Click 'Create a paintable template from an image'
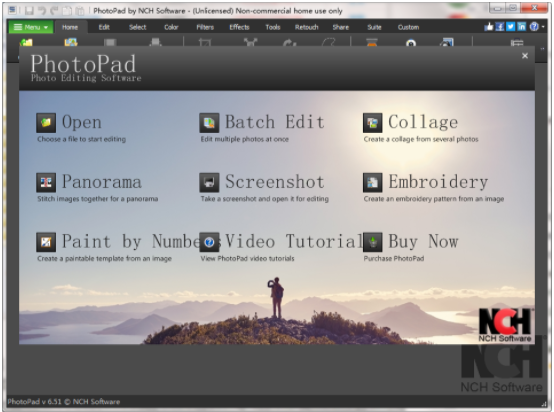 (x=104, y=259)
